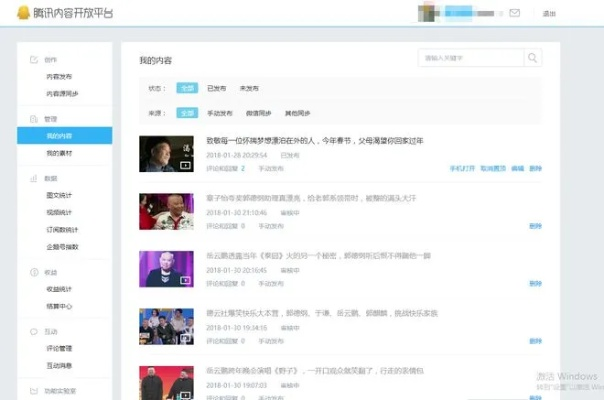
Task: Click the 数据 section chart icon
Action: click(x=34, y=178)
